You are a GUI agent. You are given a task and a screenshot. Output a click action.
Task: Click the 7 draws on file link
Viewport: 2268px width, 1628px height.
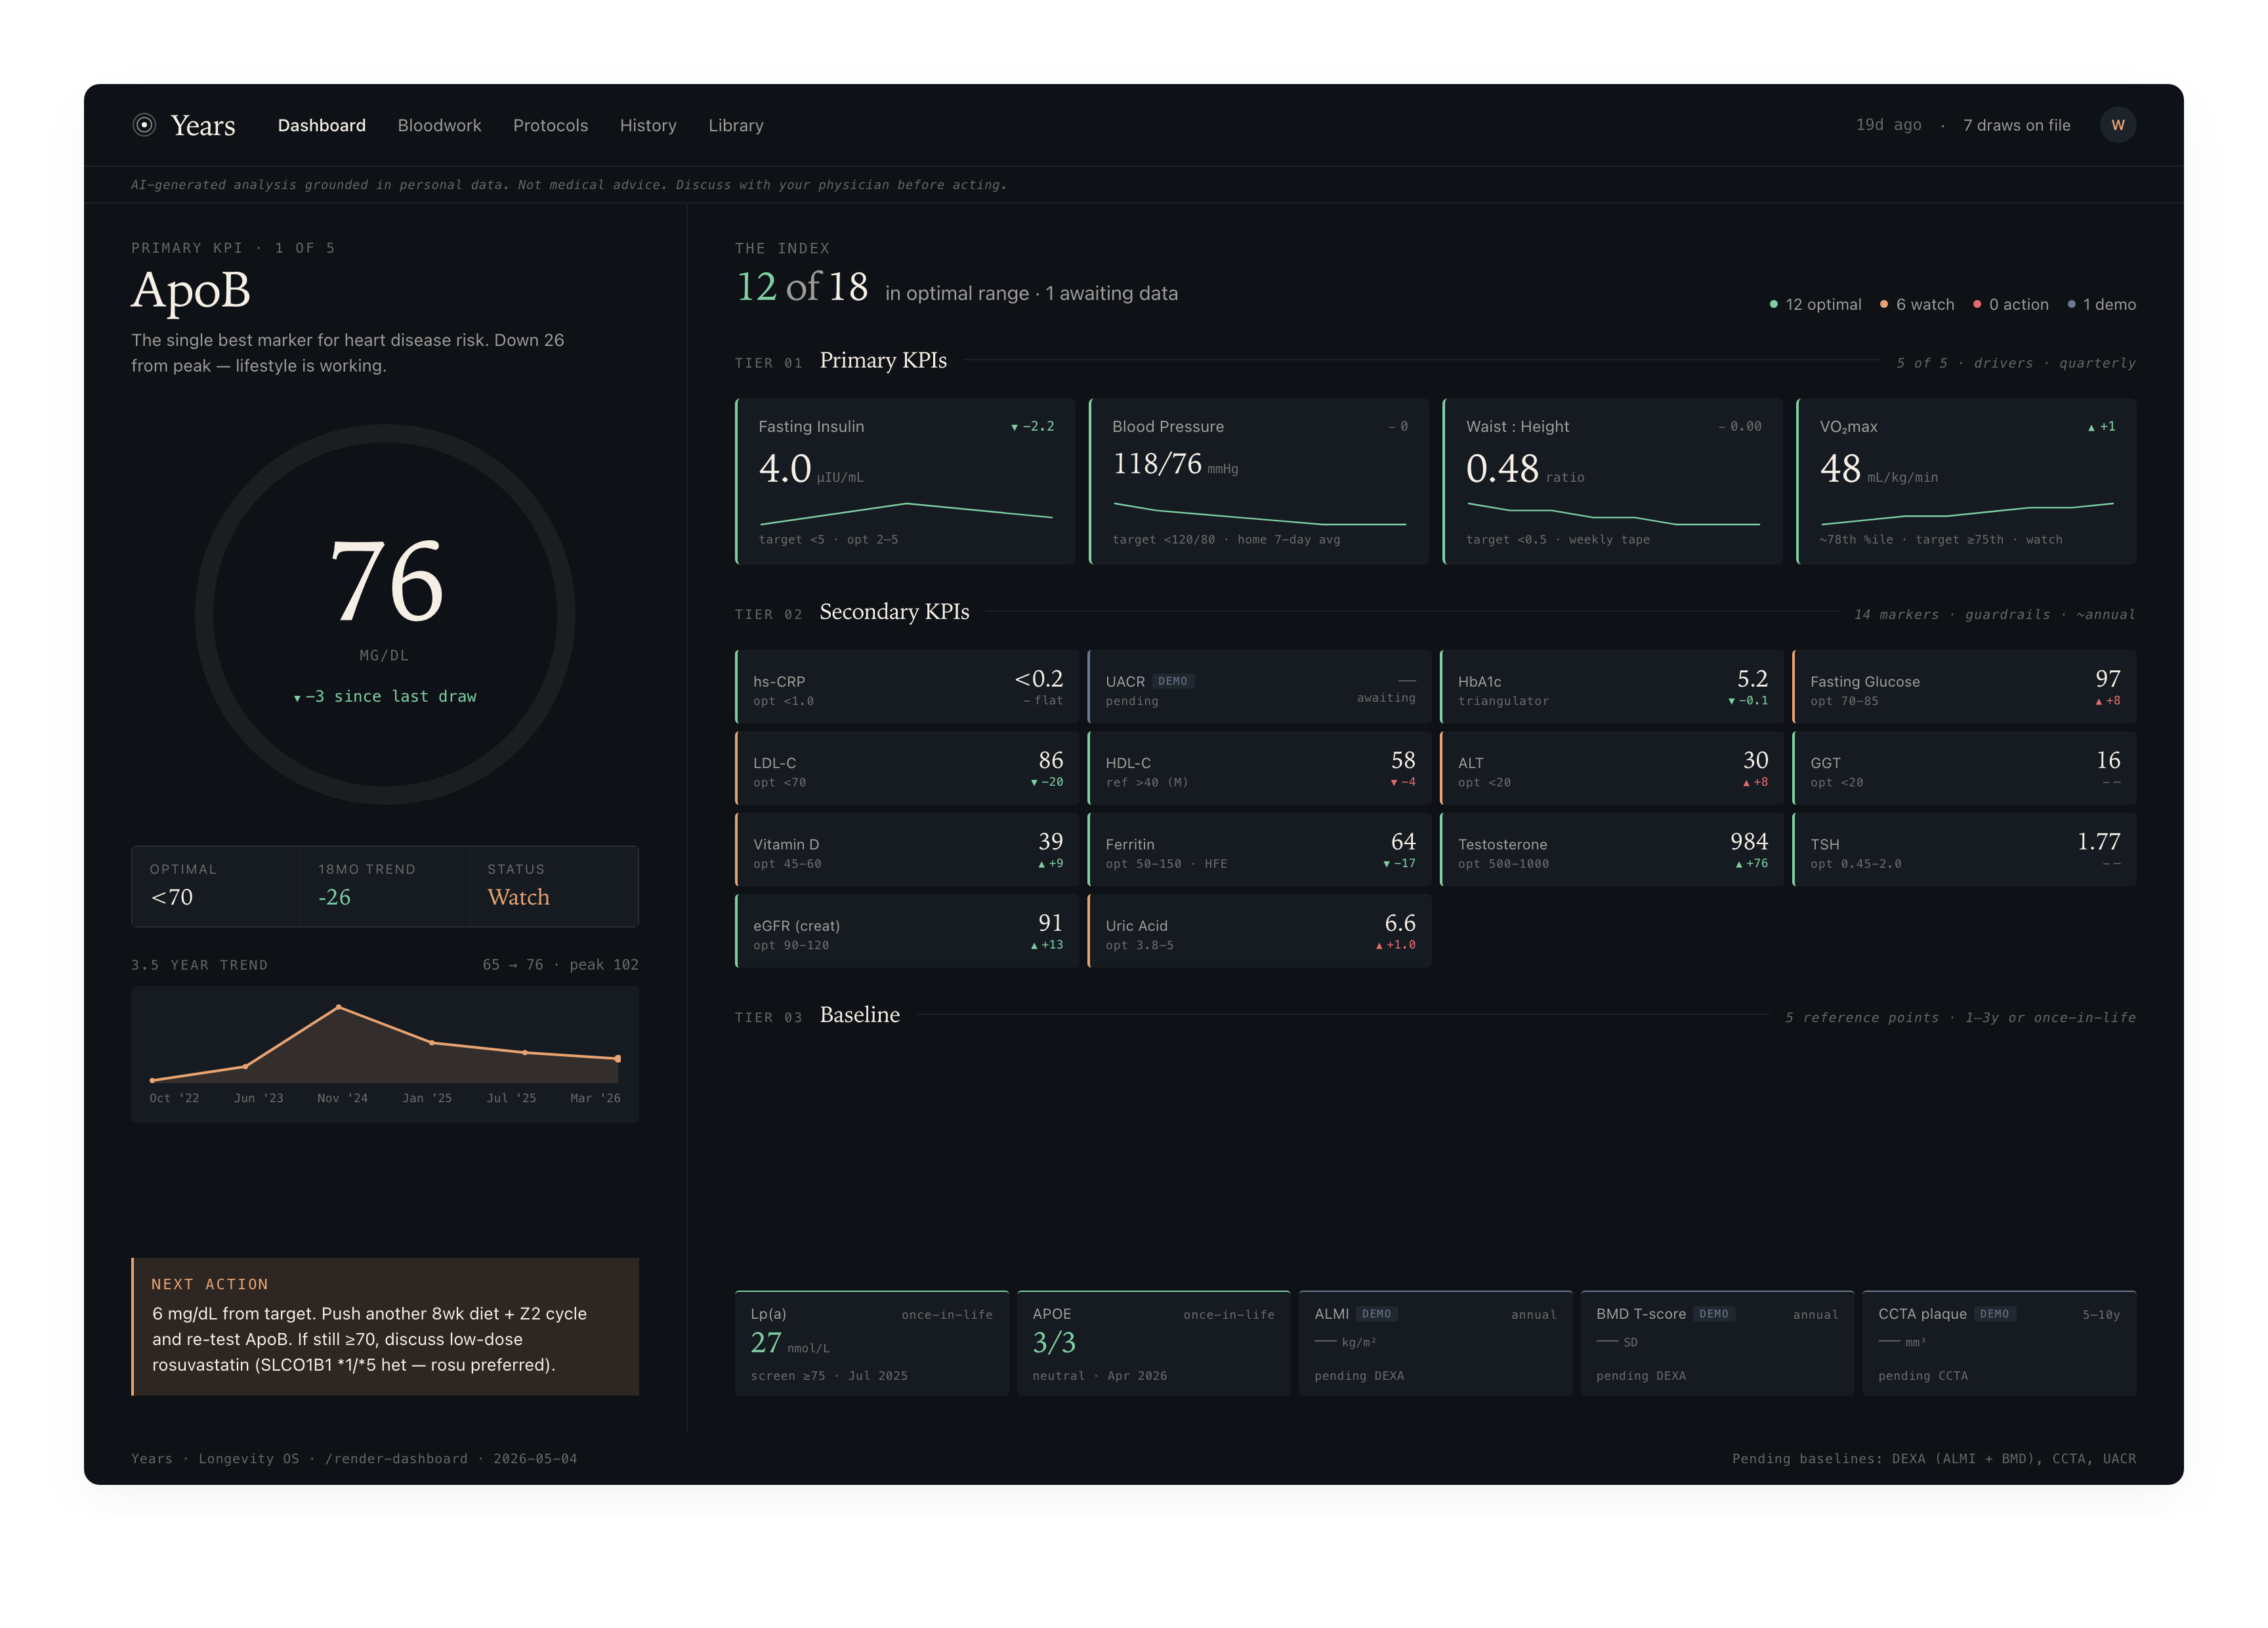pyautogui.click(x=2016, y=125)
